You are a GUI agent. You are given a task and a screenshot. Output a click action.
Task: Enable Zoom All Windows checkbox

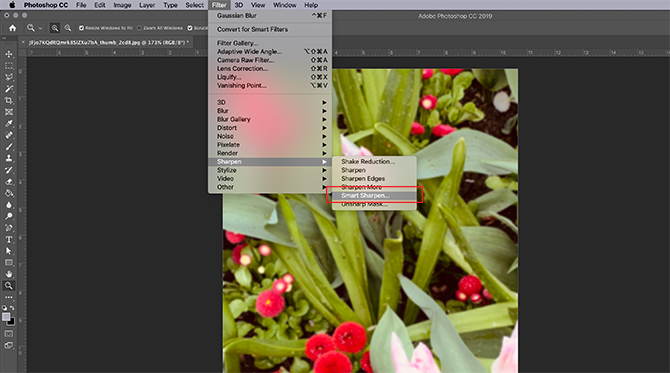pyautogui.click(x=139, y=28)
